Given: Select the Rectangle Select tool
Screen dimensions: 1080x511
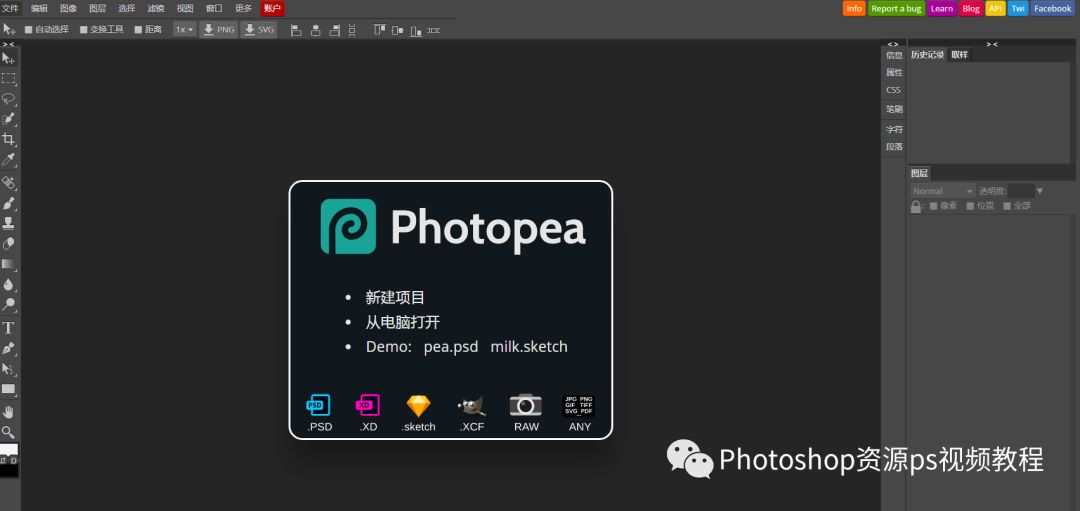Looking at the screenshot, I should coord(9,79).
